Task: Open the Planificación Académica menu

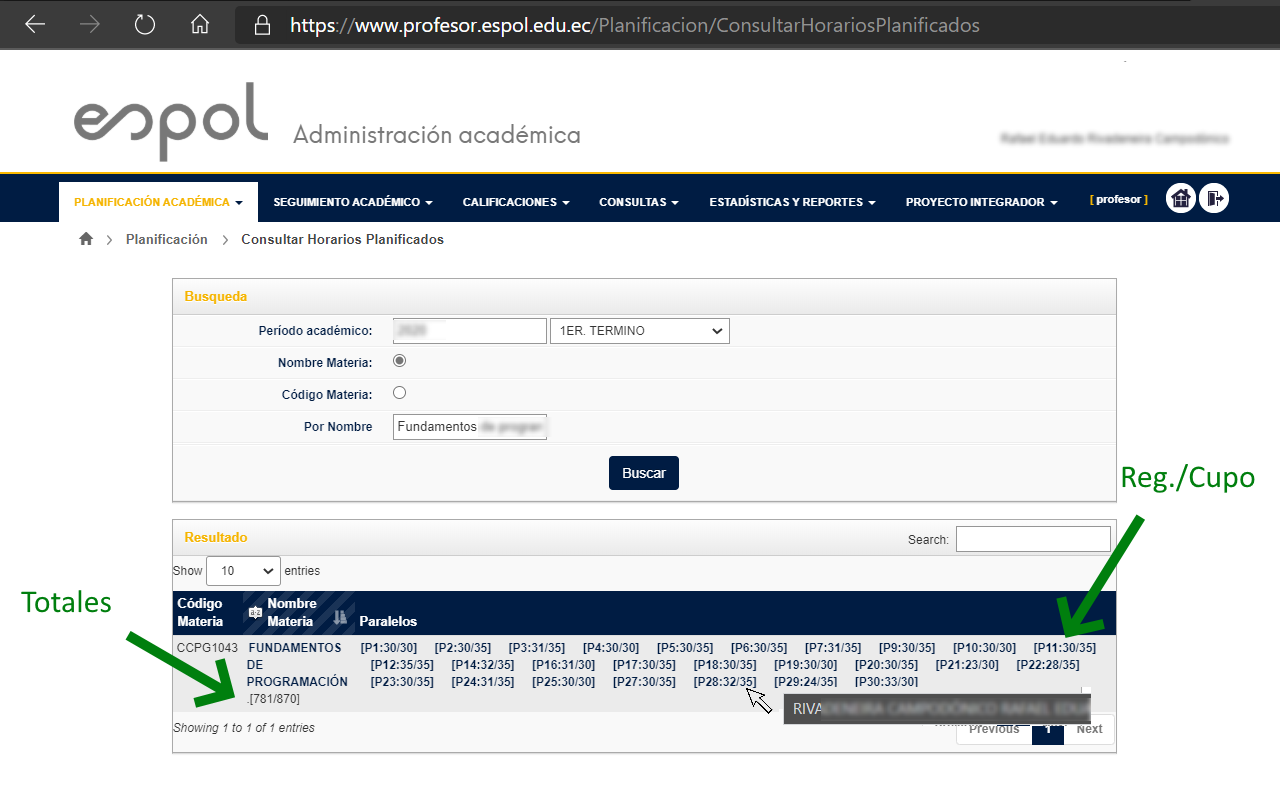Action: coord(158,202)
